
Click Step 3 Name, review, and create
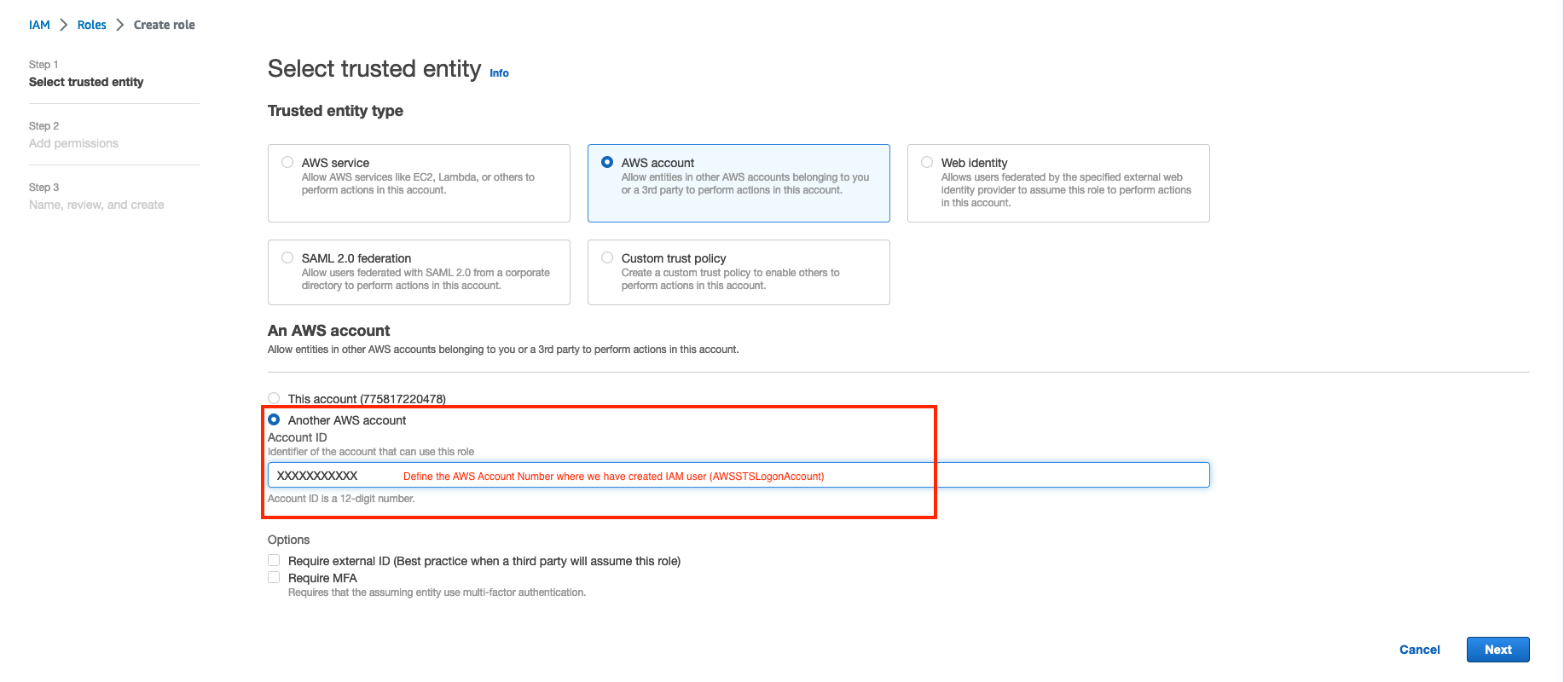click(x=90, y=204)
